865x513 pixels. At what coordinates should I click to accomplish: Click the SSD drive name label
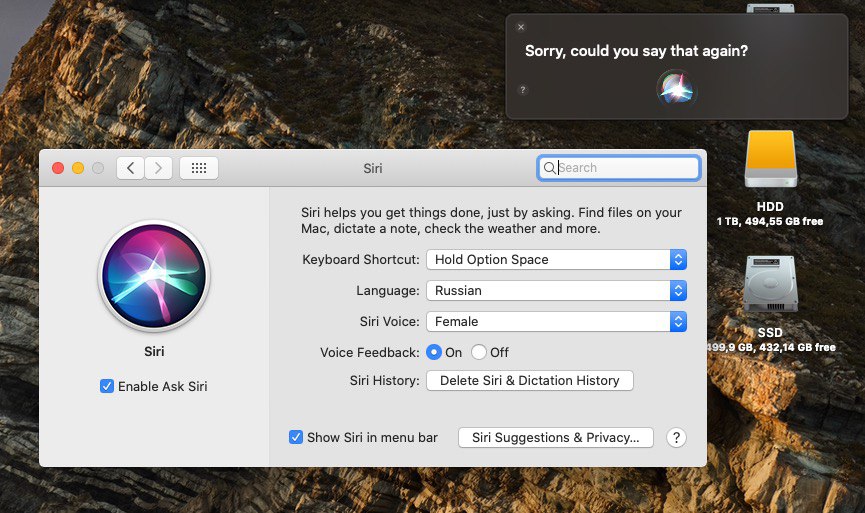click(770, 333)
